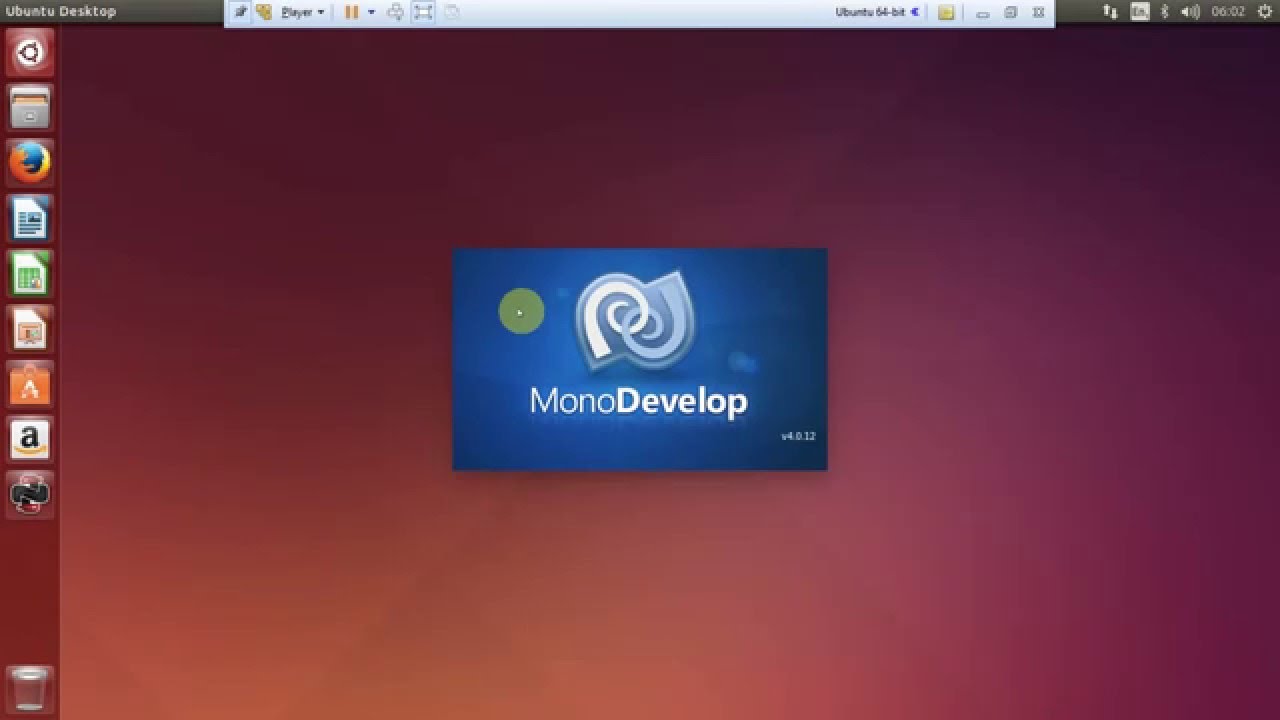
Task: Open the Bluetooth indicator menu
Action: coord(1164,11)
